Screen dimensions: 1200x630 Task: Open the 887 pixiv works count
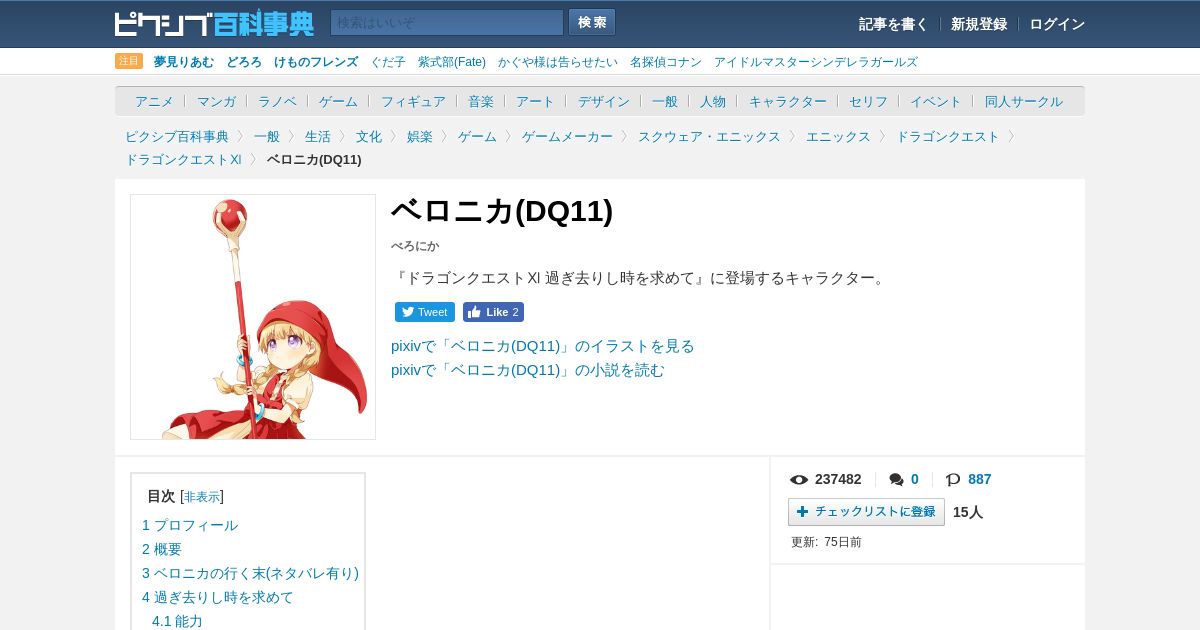click(x=980, y=479)
